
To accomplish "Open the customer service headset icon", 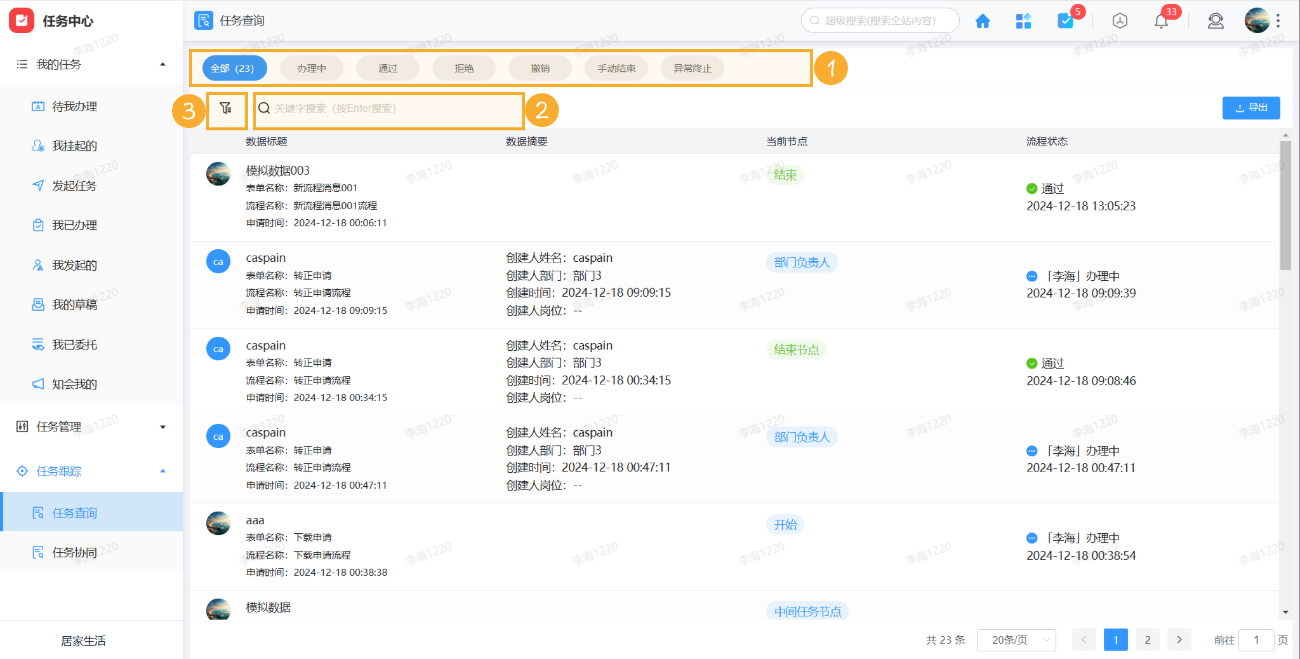I will (x=1215, y=20).
